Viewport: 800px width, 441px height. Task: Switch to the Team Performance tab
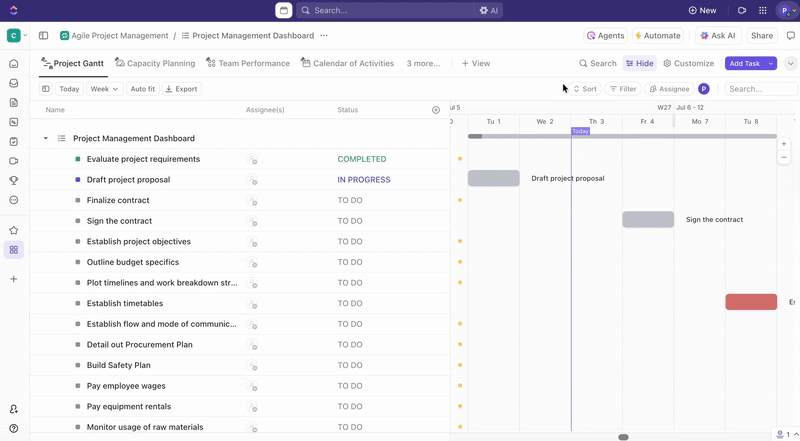(x=248, y=63)
